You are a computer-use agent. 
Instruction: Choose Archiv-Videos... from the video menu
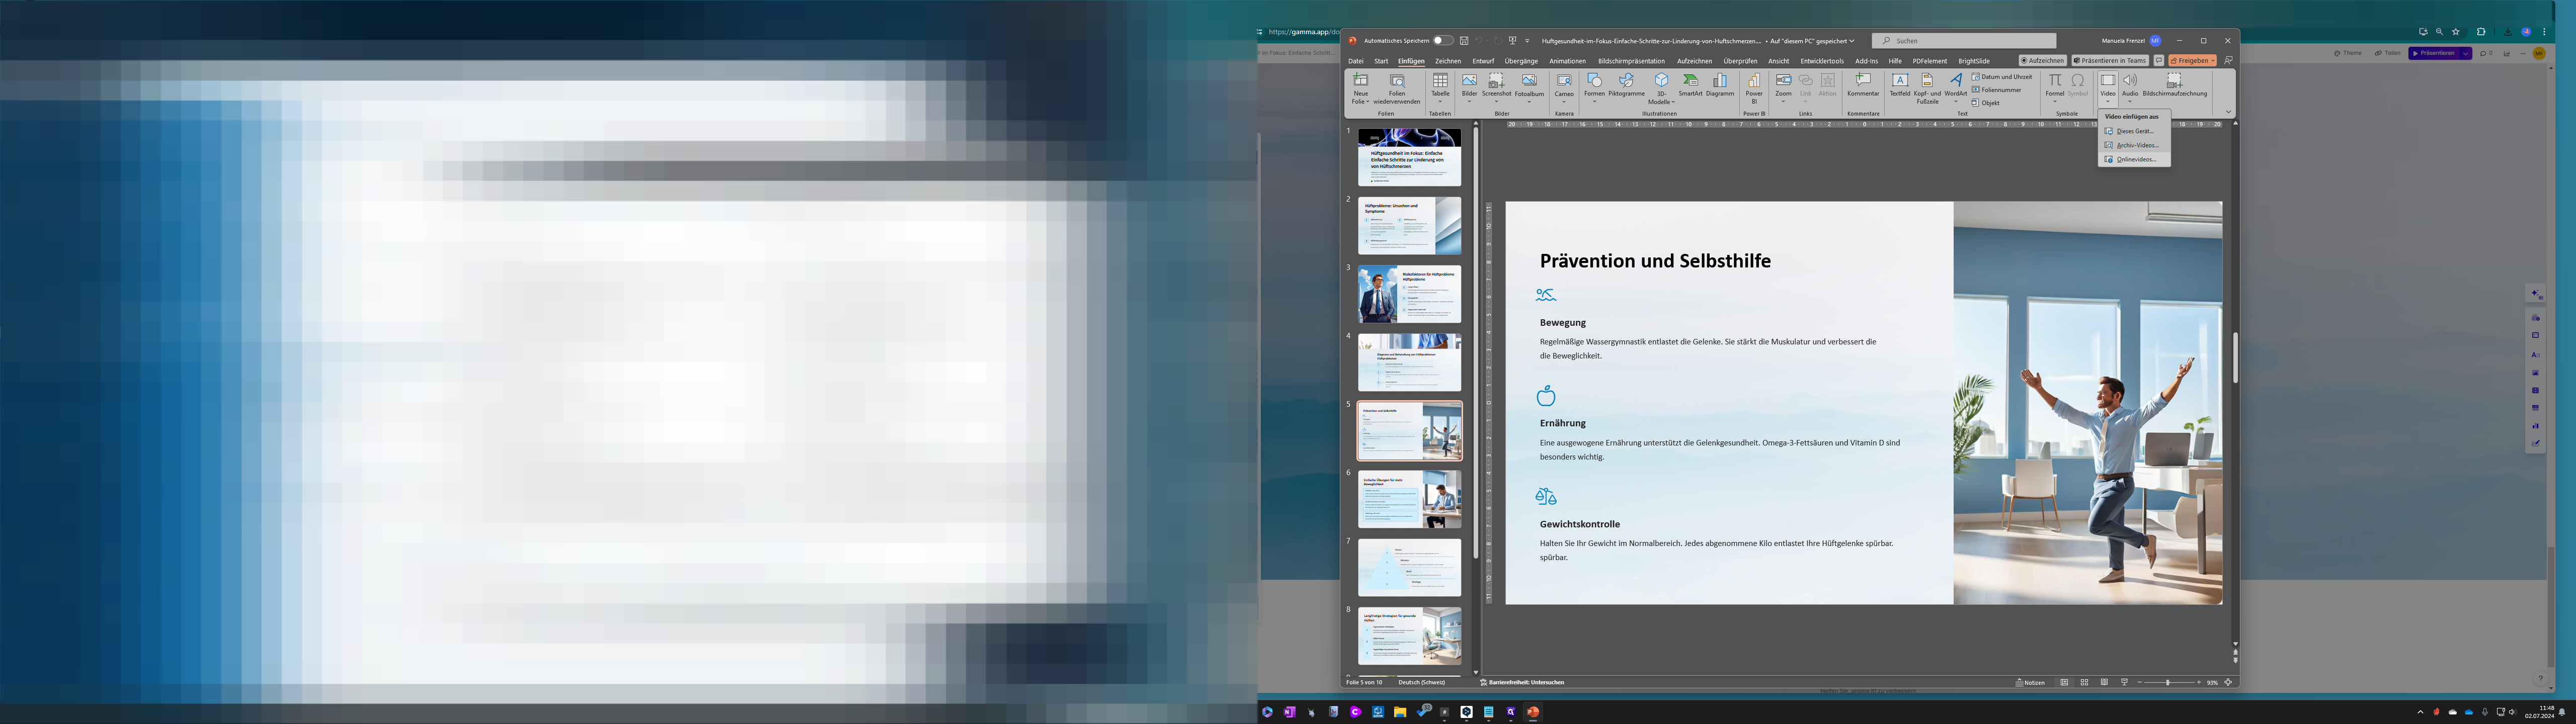pos(2134,145)
